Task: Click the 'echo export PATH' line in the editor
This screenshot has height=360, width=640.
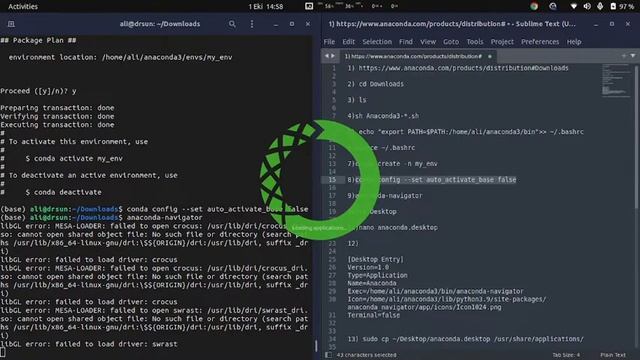Action: pyautogui.click(x=471, y=132)
